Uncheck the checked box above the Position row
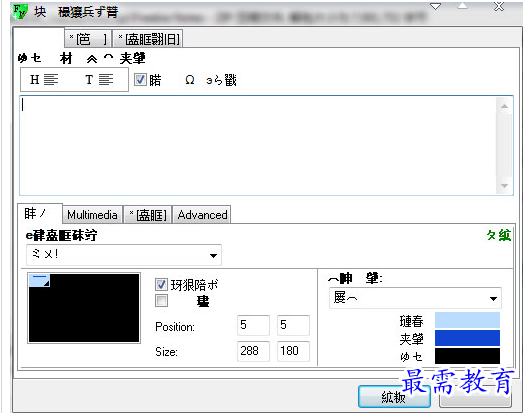The width and height of the screenshot is (523, 413). click(x=161, y=285)
